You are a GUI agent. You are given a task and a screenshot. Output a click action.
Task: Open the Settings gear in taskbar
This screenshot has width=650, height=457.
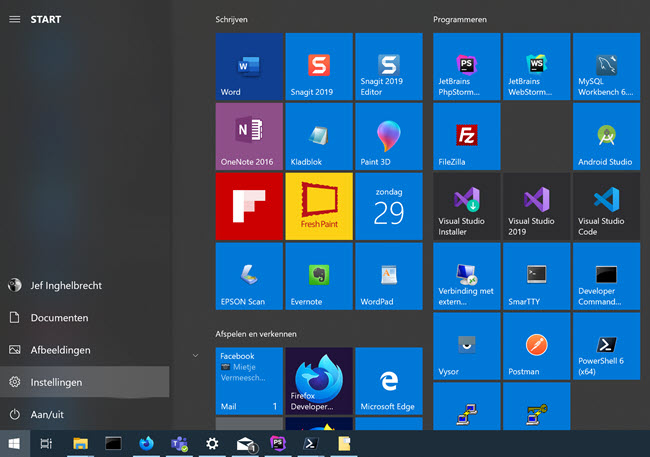(212, 444)
